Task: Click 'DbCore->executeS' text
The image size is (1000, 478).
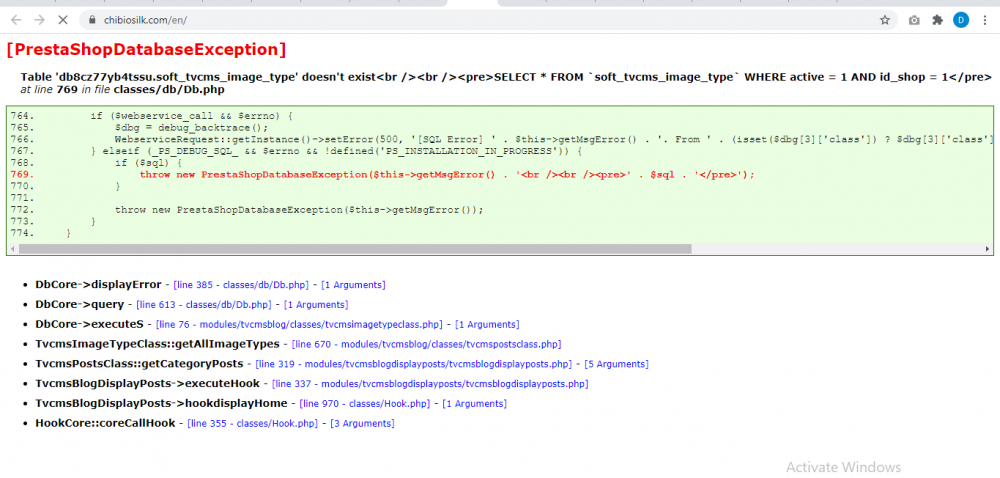Action: click(x=89, y=324)
